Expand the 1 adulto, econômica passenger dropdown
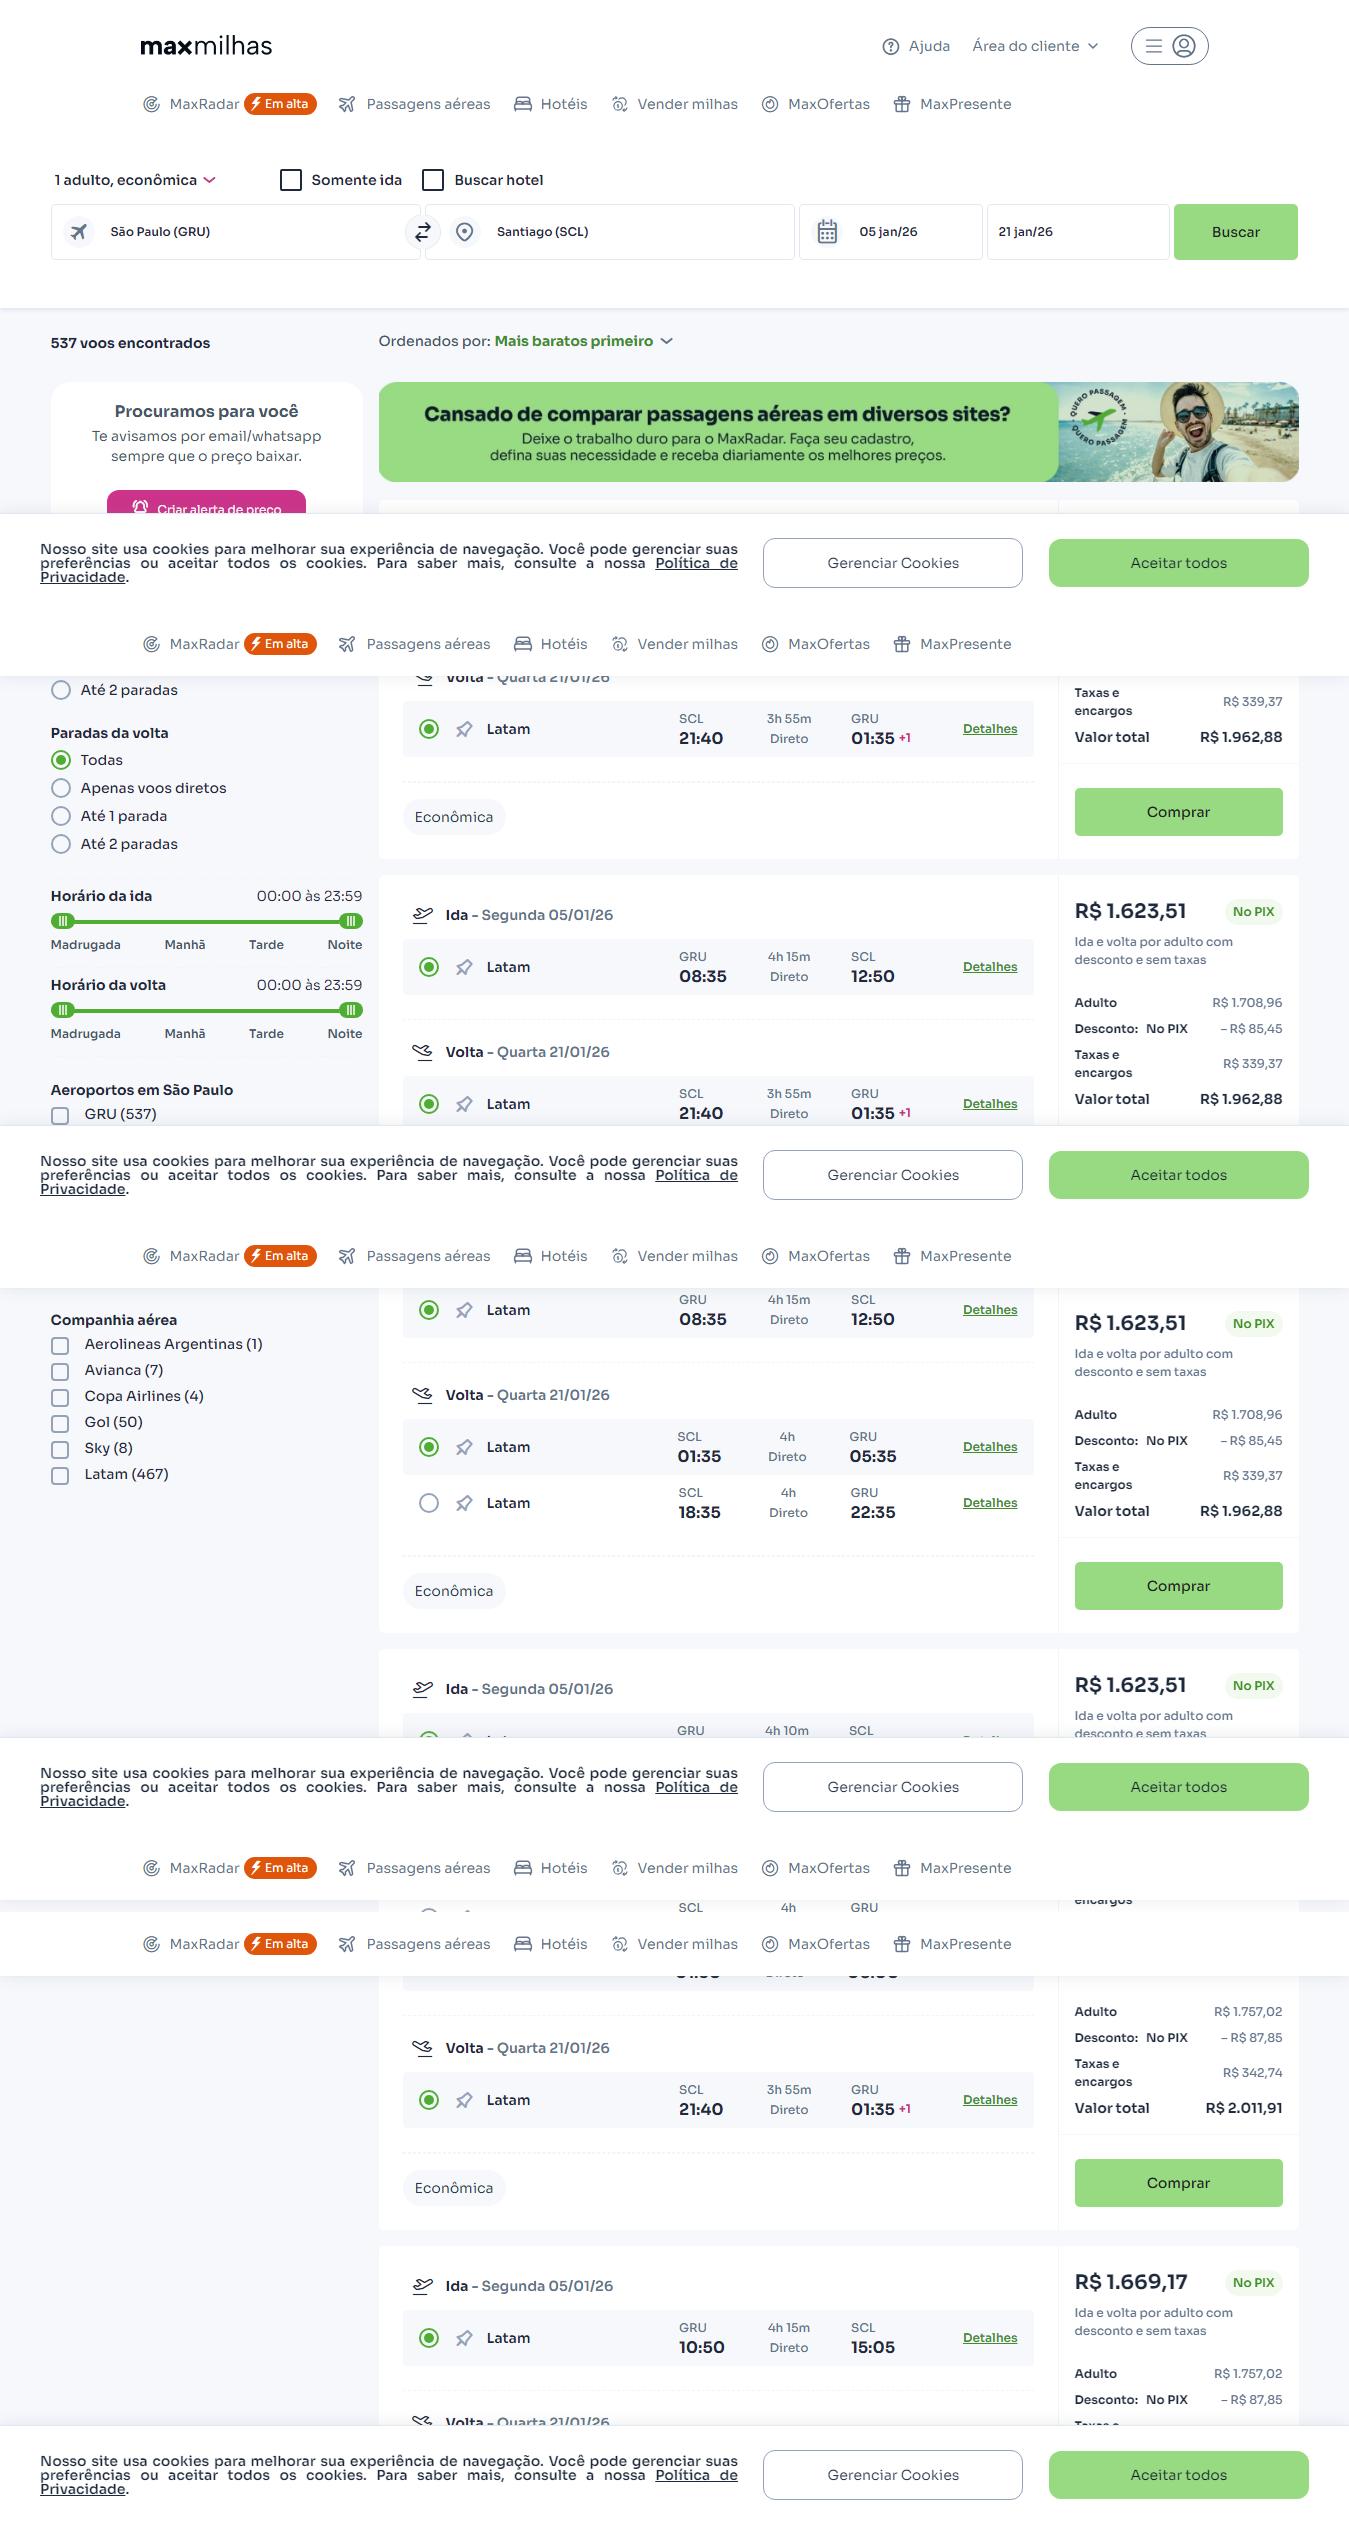1349x2524 pixels. (135, 180)
